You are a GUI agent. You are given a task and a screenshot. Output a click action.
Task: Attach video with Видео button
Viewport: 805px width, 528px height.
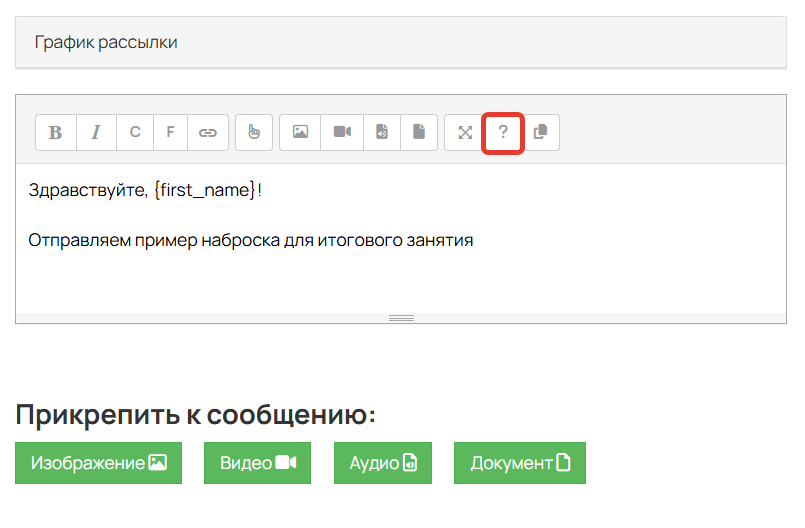257,463
